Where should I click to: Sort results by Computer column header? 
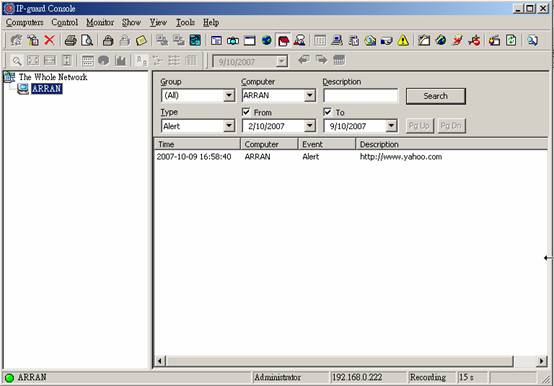click(269, 144)
